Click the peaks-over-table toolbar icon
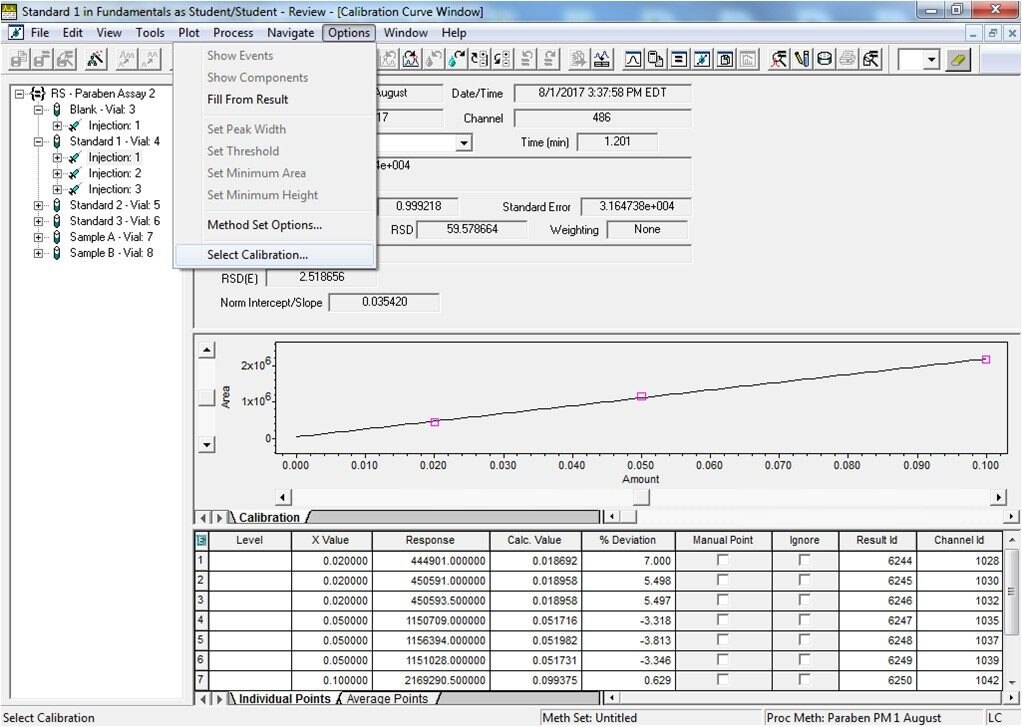Image resolution: width=1022 pixels, height=727 pixels. pos(601,59)
